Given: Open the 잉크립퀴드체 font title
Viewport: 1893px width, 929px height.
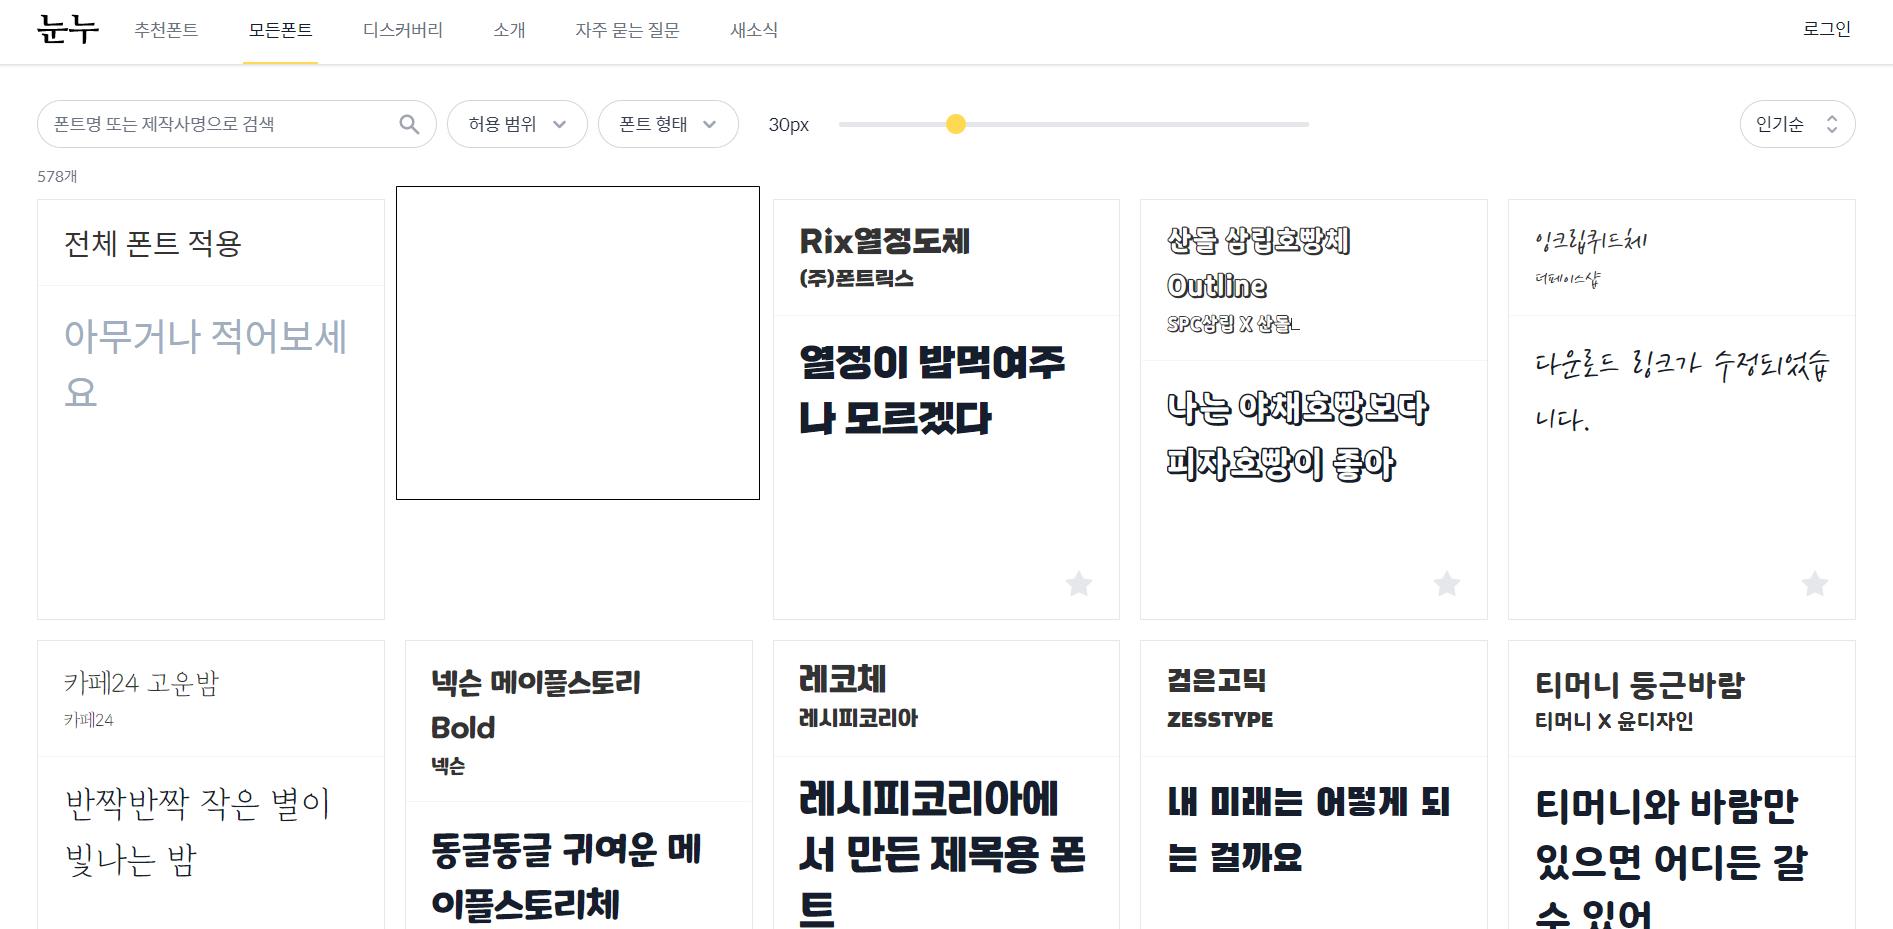Looking at the screenshot, I should (1590, 240).
